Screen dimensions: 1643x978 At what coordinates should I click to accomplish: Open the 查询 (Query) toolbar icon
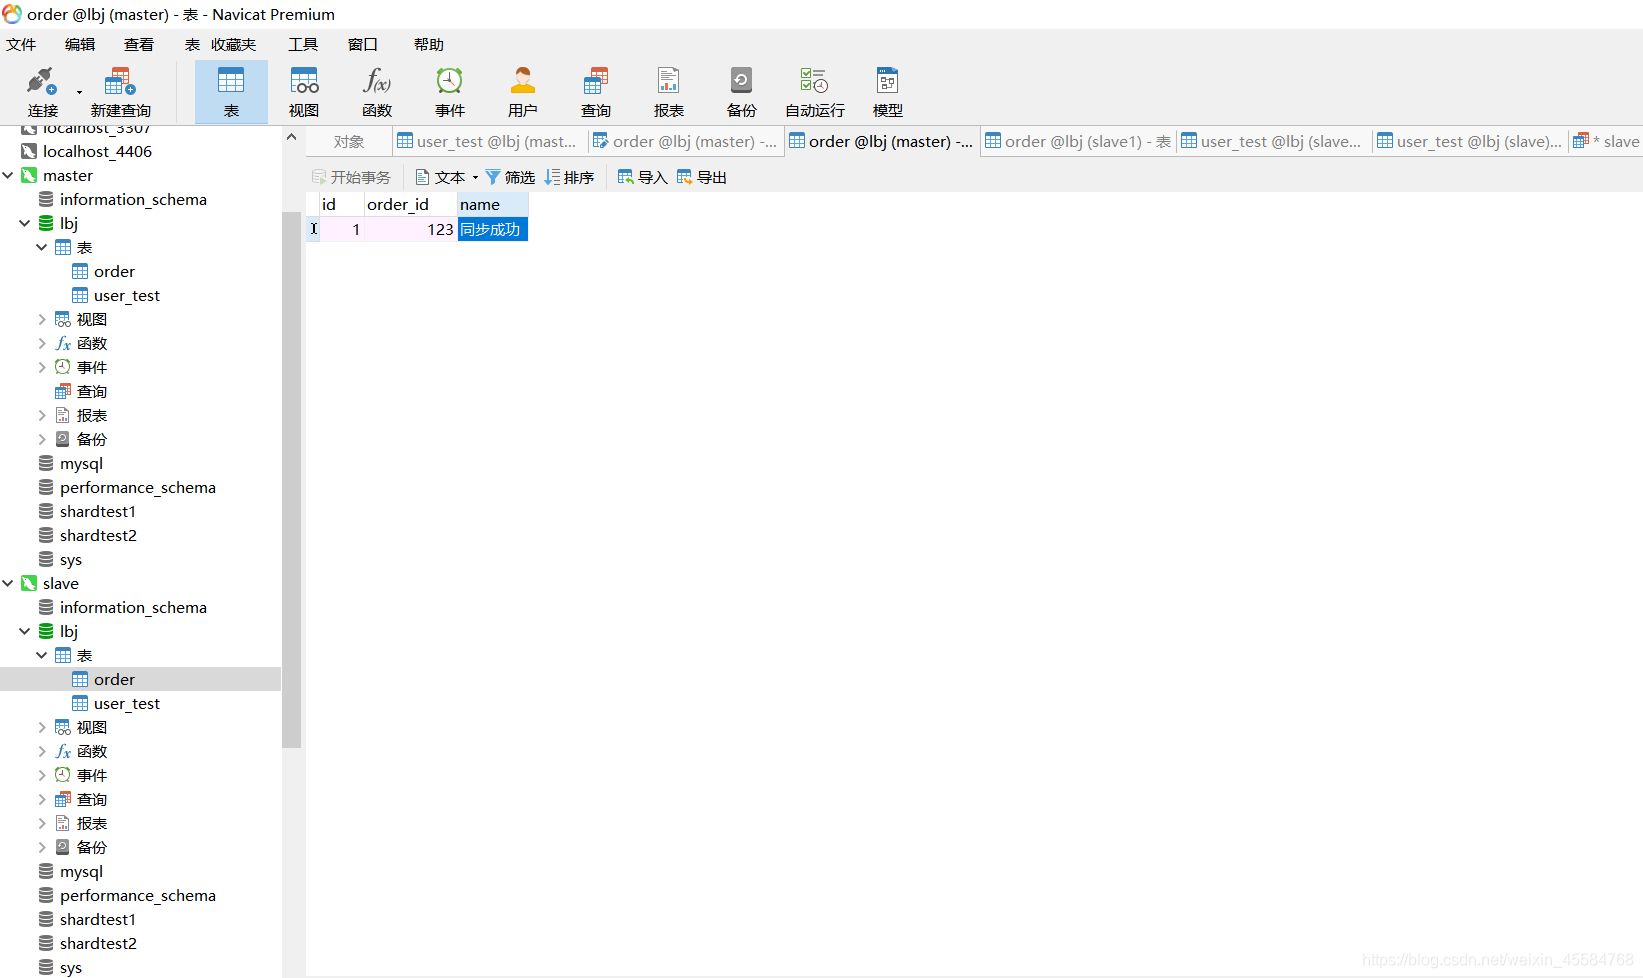click(596, 80)
